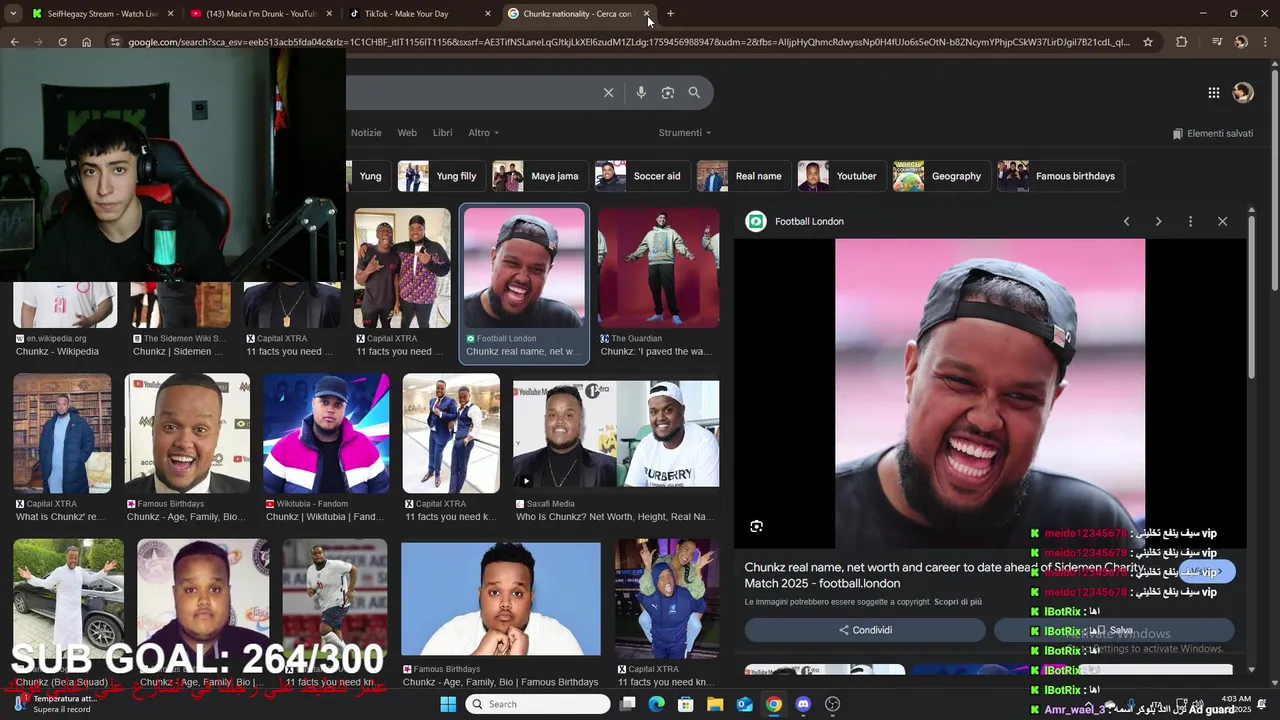Clear the Google search box
Screen dimensions: 1280x720
608,92
